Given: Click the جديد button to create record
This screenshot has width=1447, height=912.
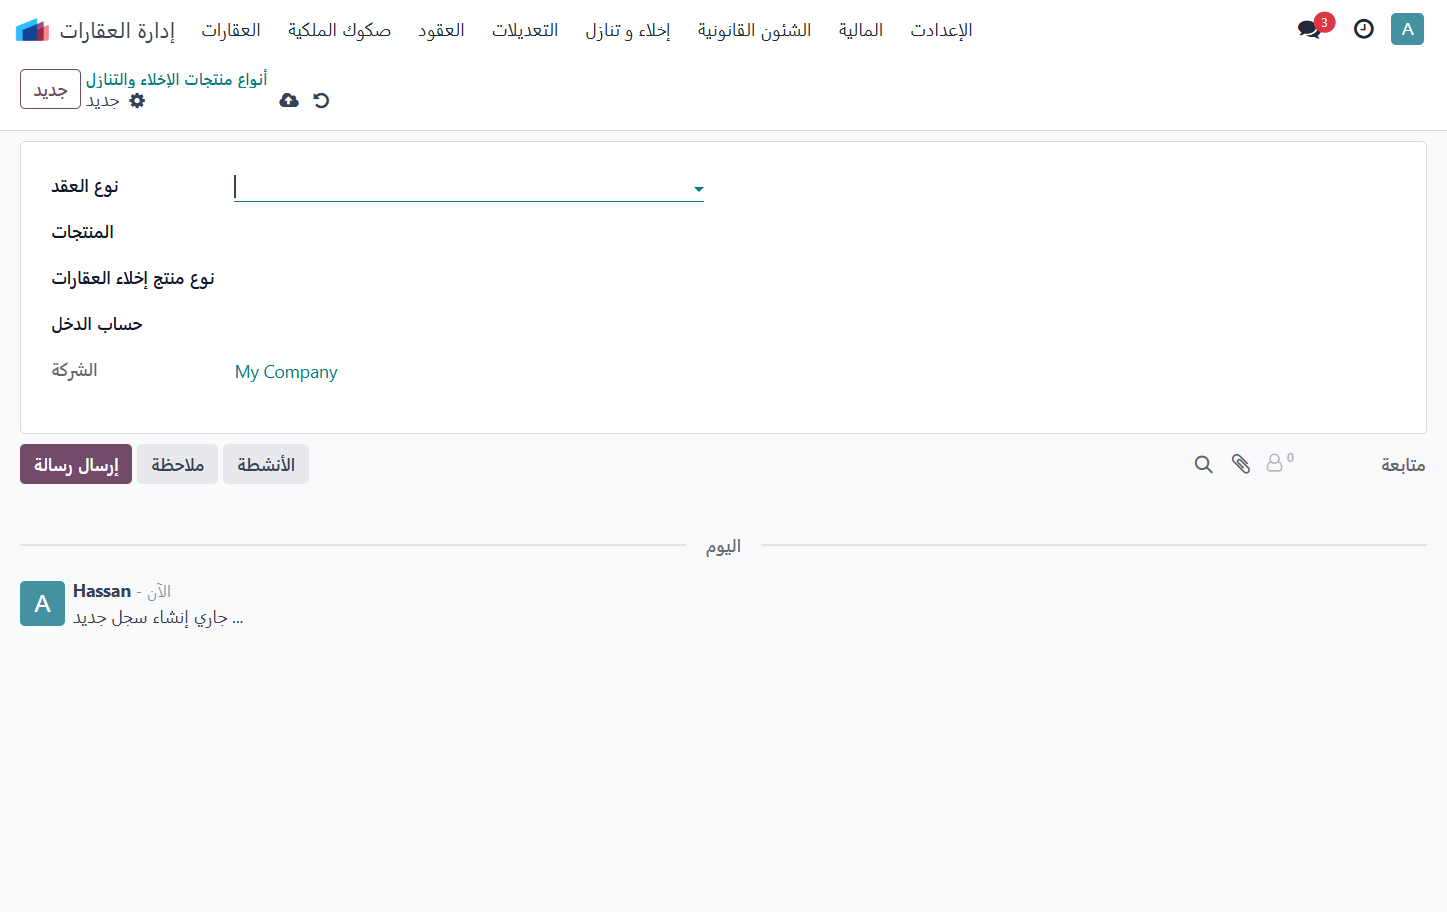Looking at the screenshot, I should pyautogui.click(x=50, y=89).
